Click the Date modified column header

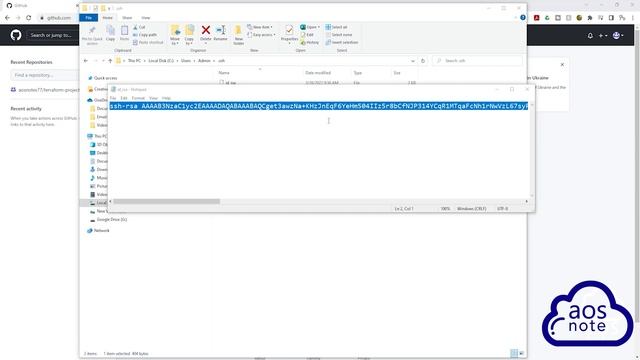click(318, 73)
